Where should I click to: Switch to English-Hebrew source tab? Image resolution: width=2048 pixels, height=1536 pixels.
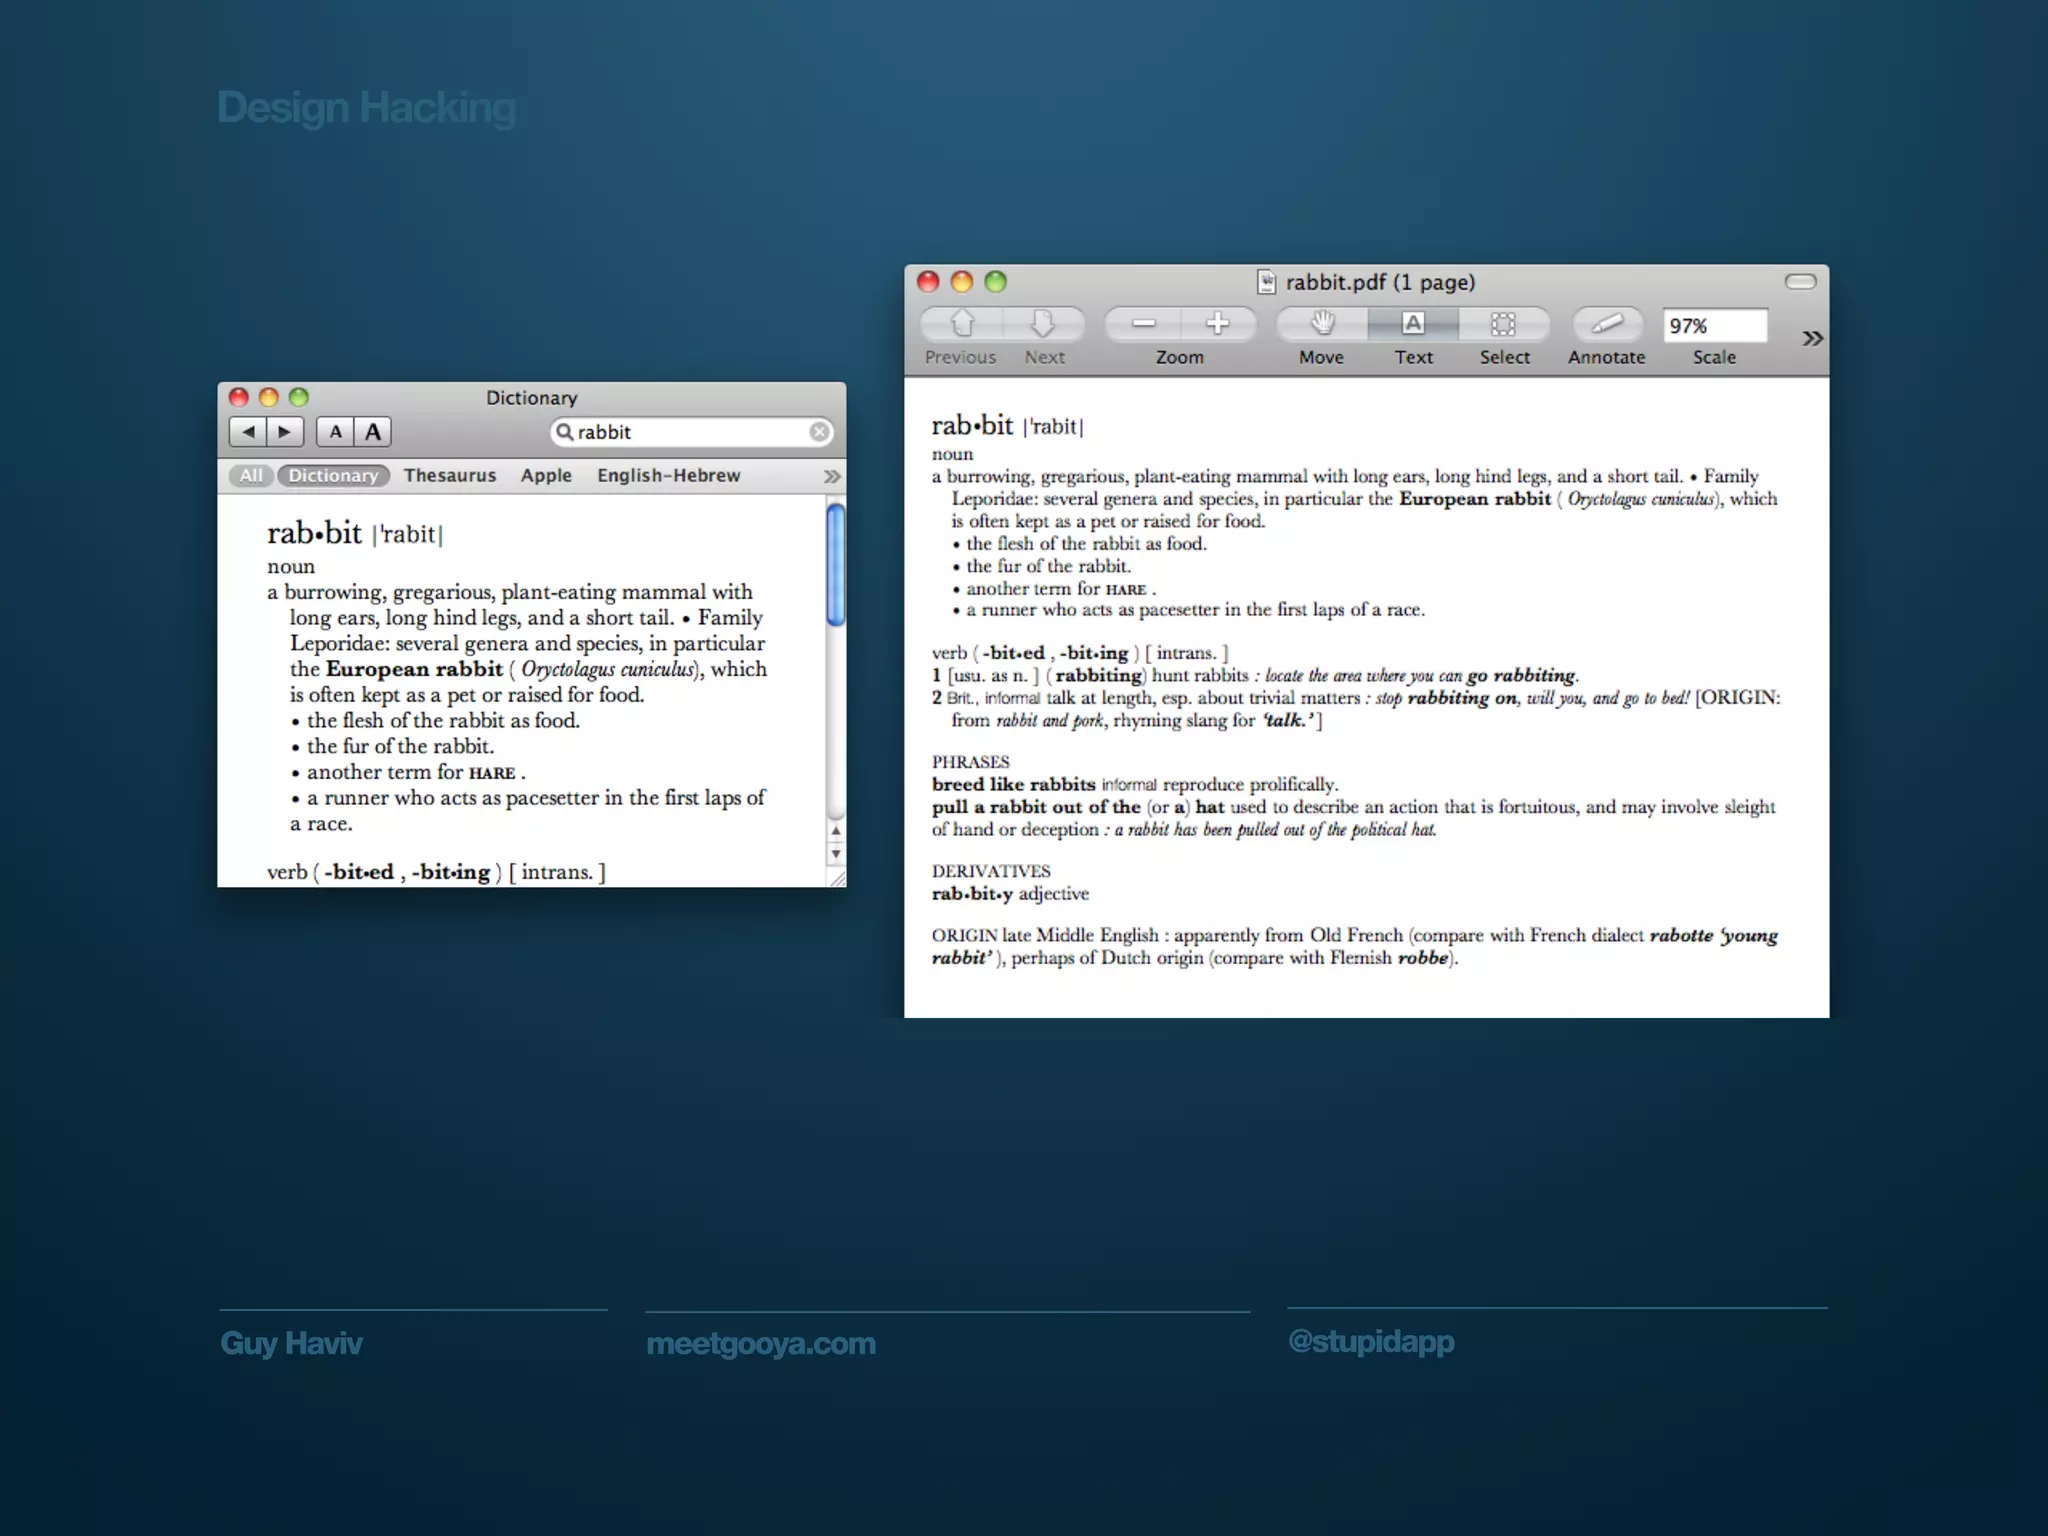point(668,476)
